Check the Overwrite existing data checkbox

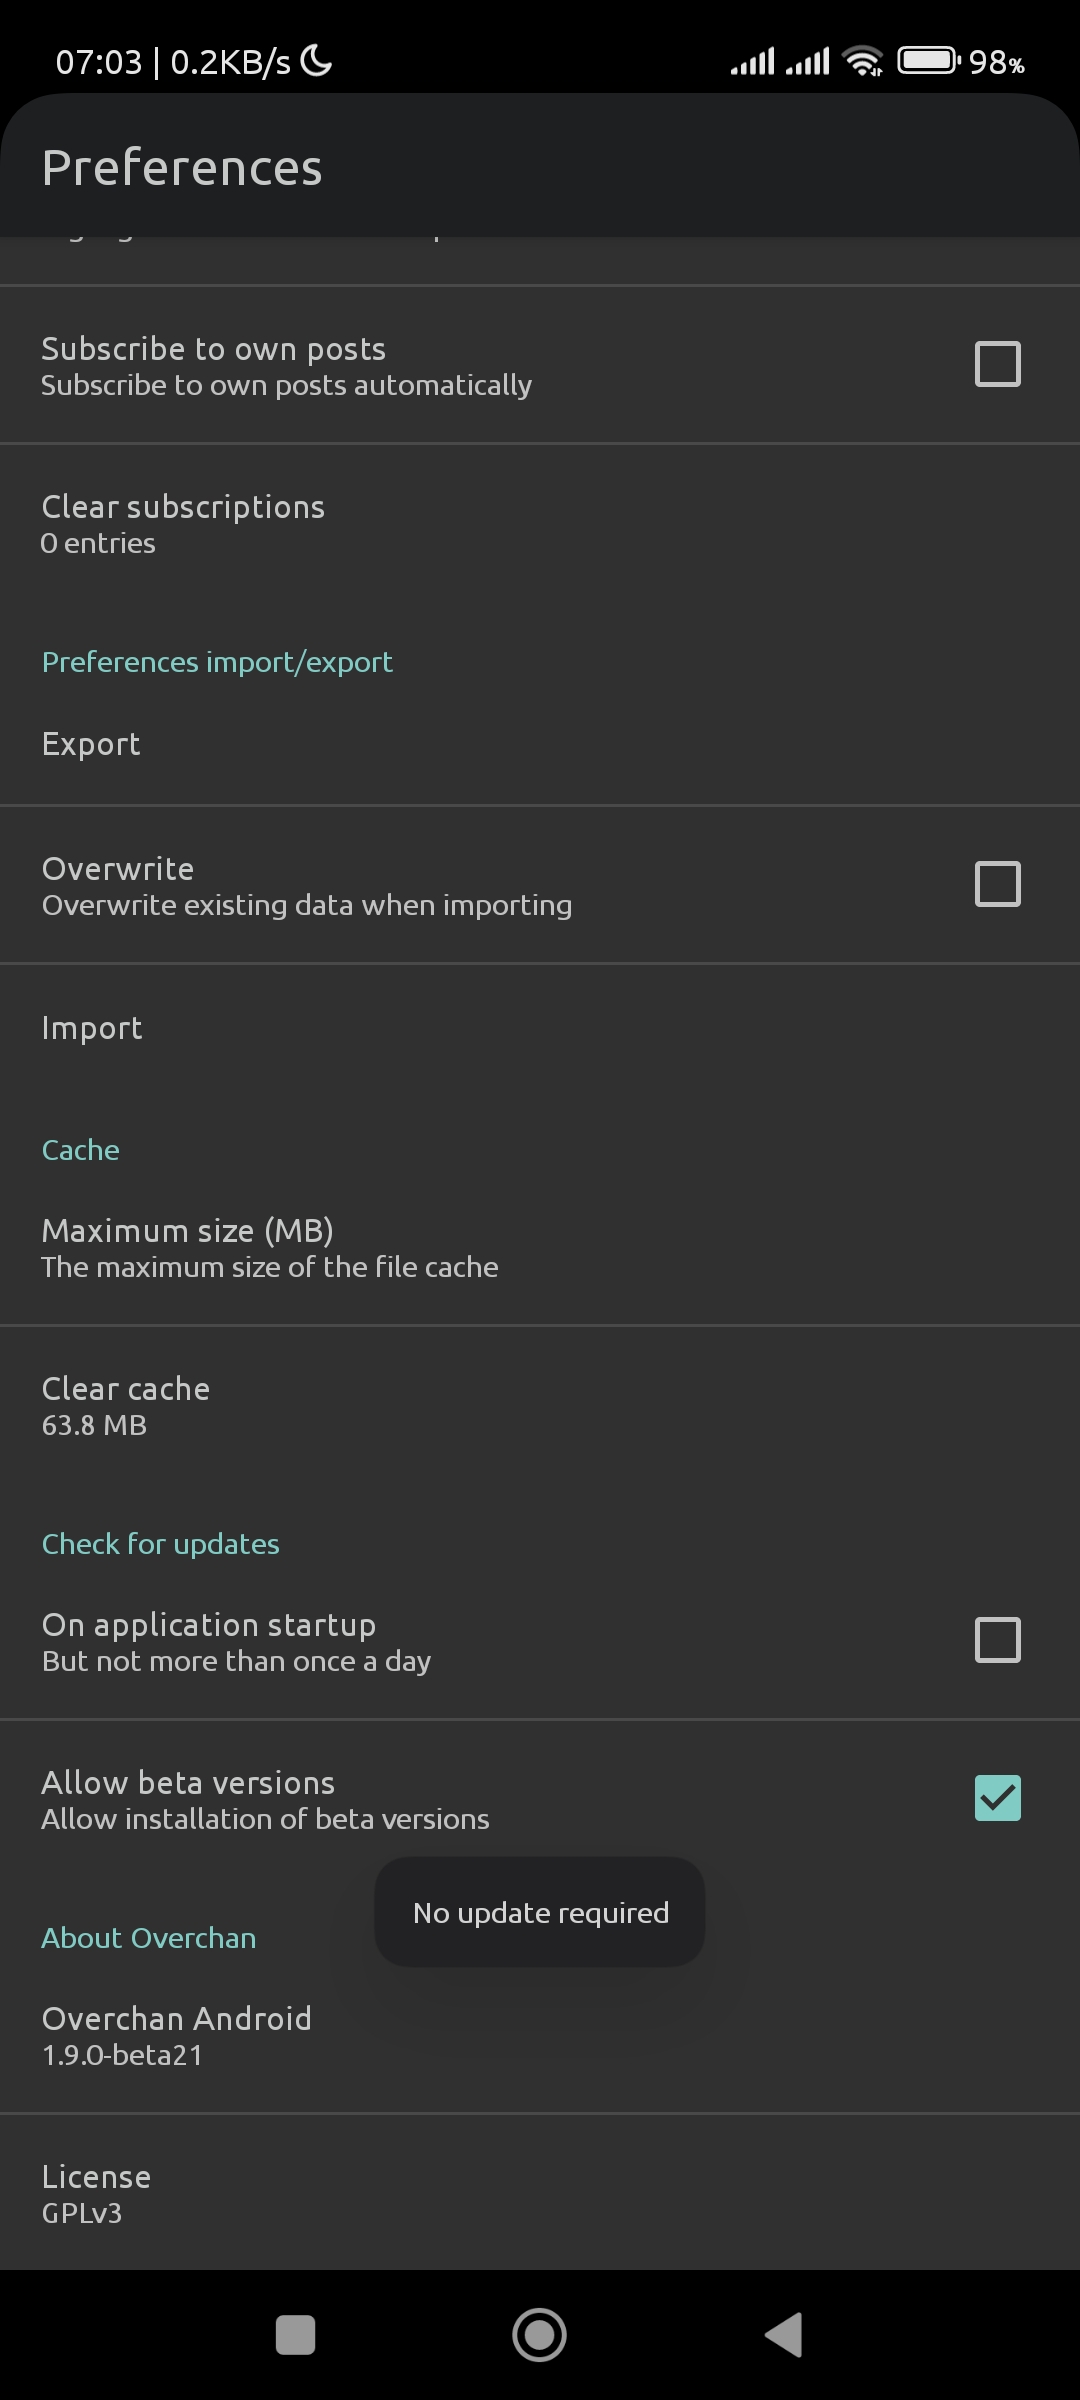coord(997,884)
